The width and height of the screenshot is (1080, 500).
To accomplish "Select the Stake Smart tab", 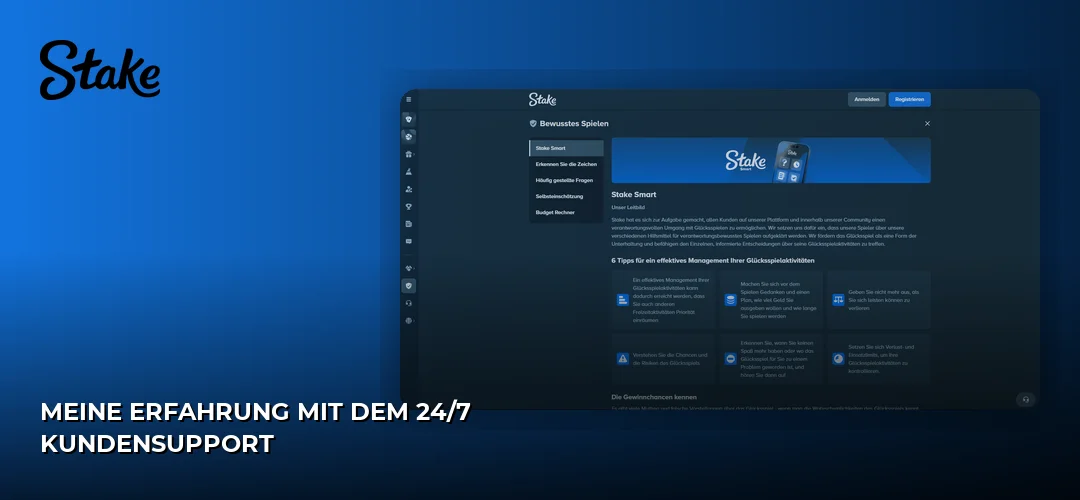I will click(x=566, y=148).
